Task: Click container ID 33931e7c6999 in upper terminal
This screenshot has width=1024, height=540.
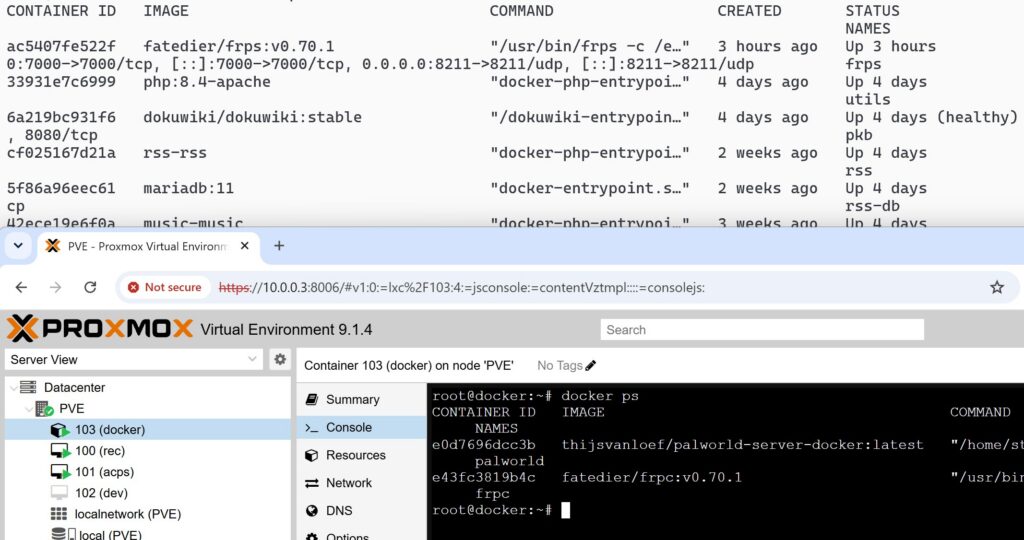Action: pyautogui.click(x=61, y=82)
